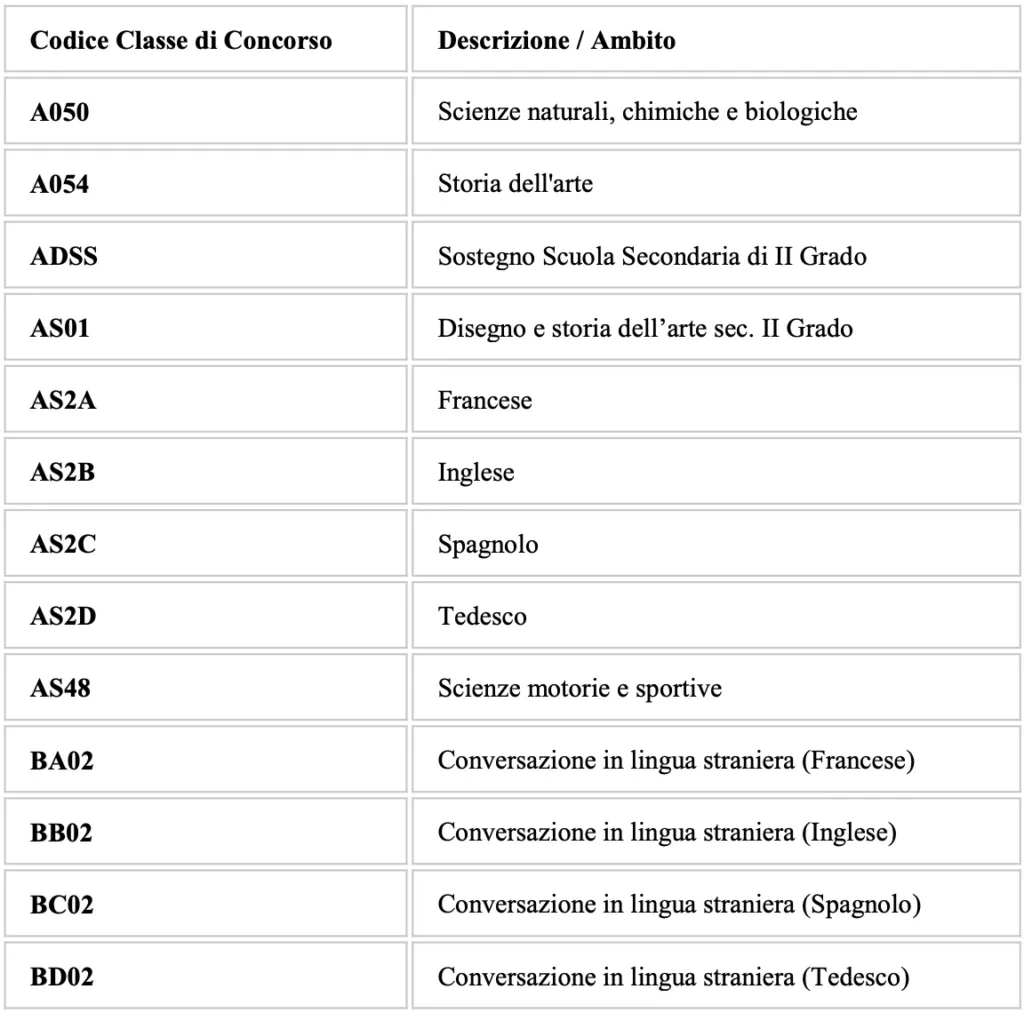Select the BD02 code cell
Image resolution: width=1024 pixels, height=1013 pixels.
(x=206, y=976)
